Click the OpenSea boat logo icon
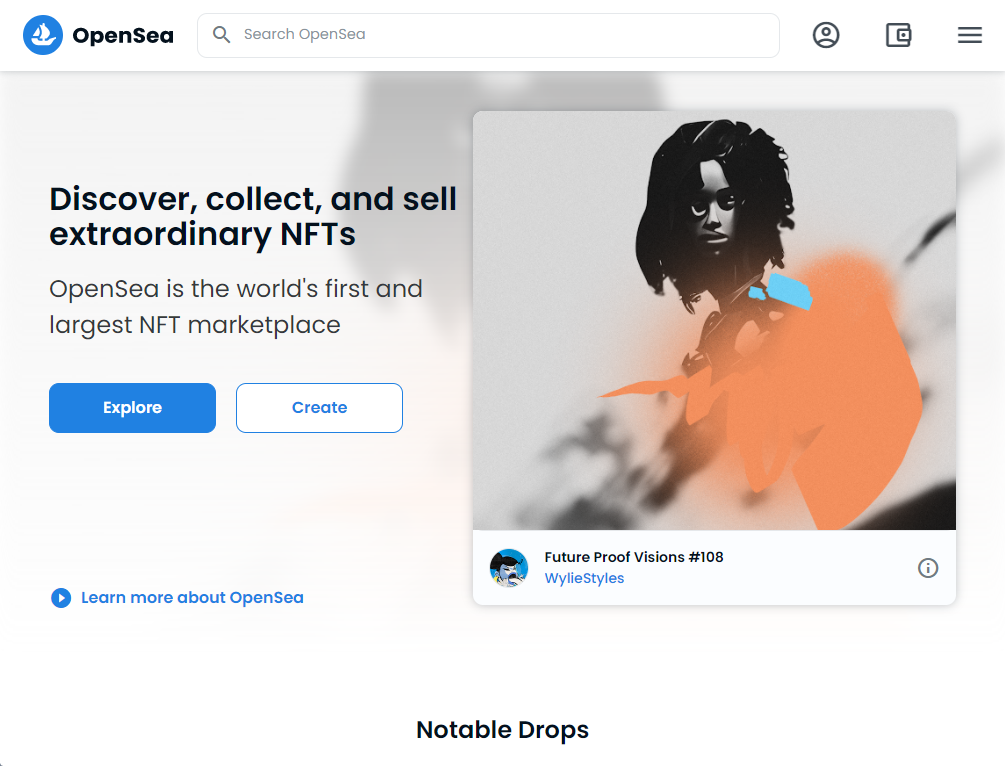Screen dimensions: 1005x766 click(42, 34)
